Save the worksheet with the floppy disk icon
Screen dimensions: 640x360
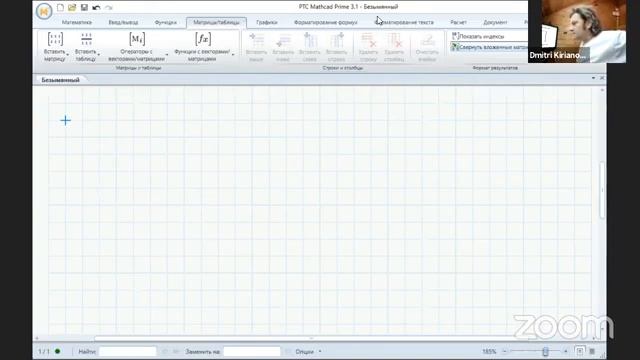[84, 7]
